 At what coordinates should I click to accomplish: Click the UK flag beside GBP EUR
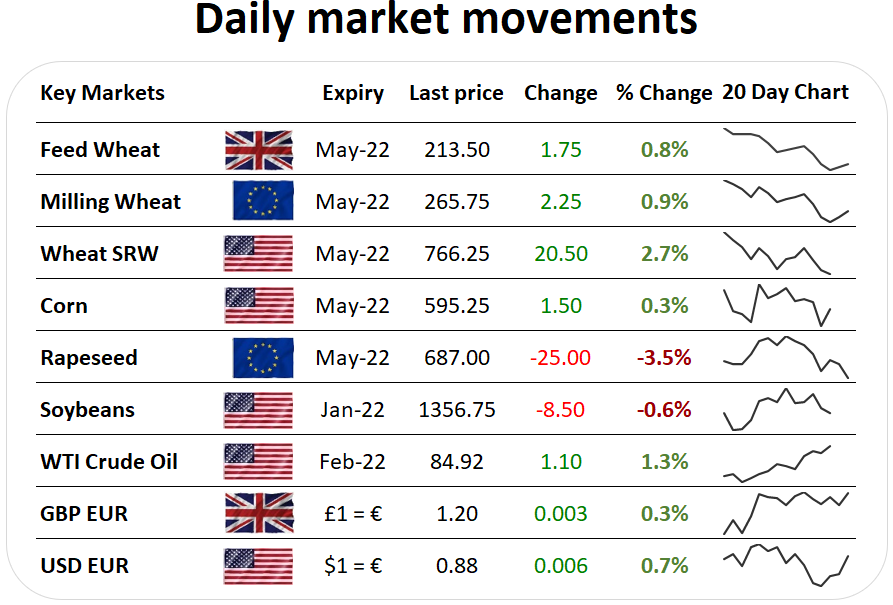259,513
